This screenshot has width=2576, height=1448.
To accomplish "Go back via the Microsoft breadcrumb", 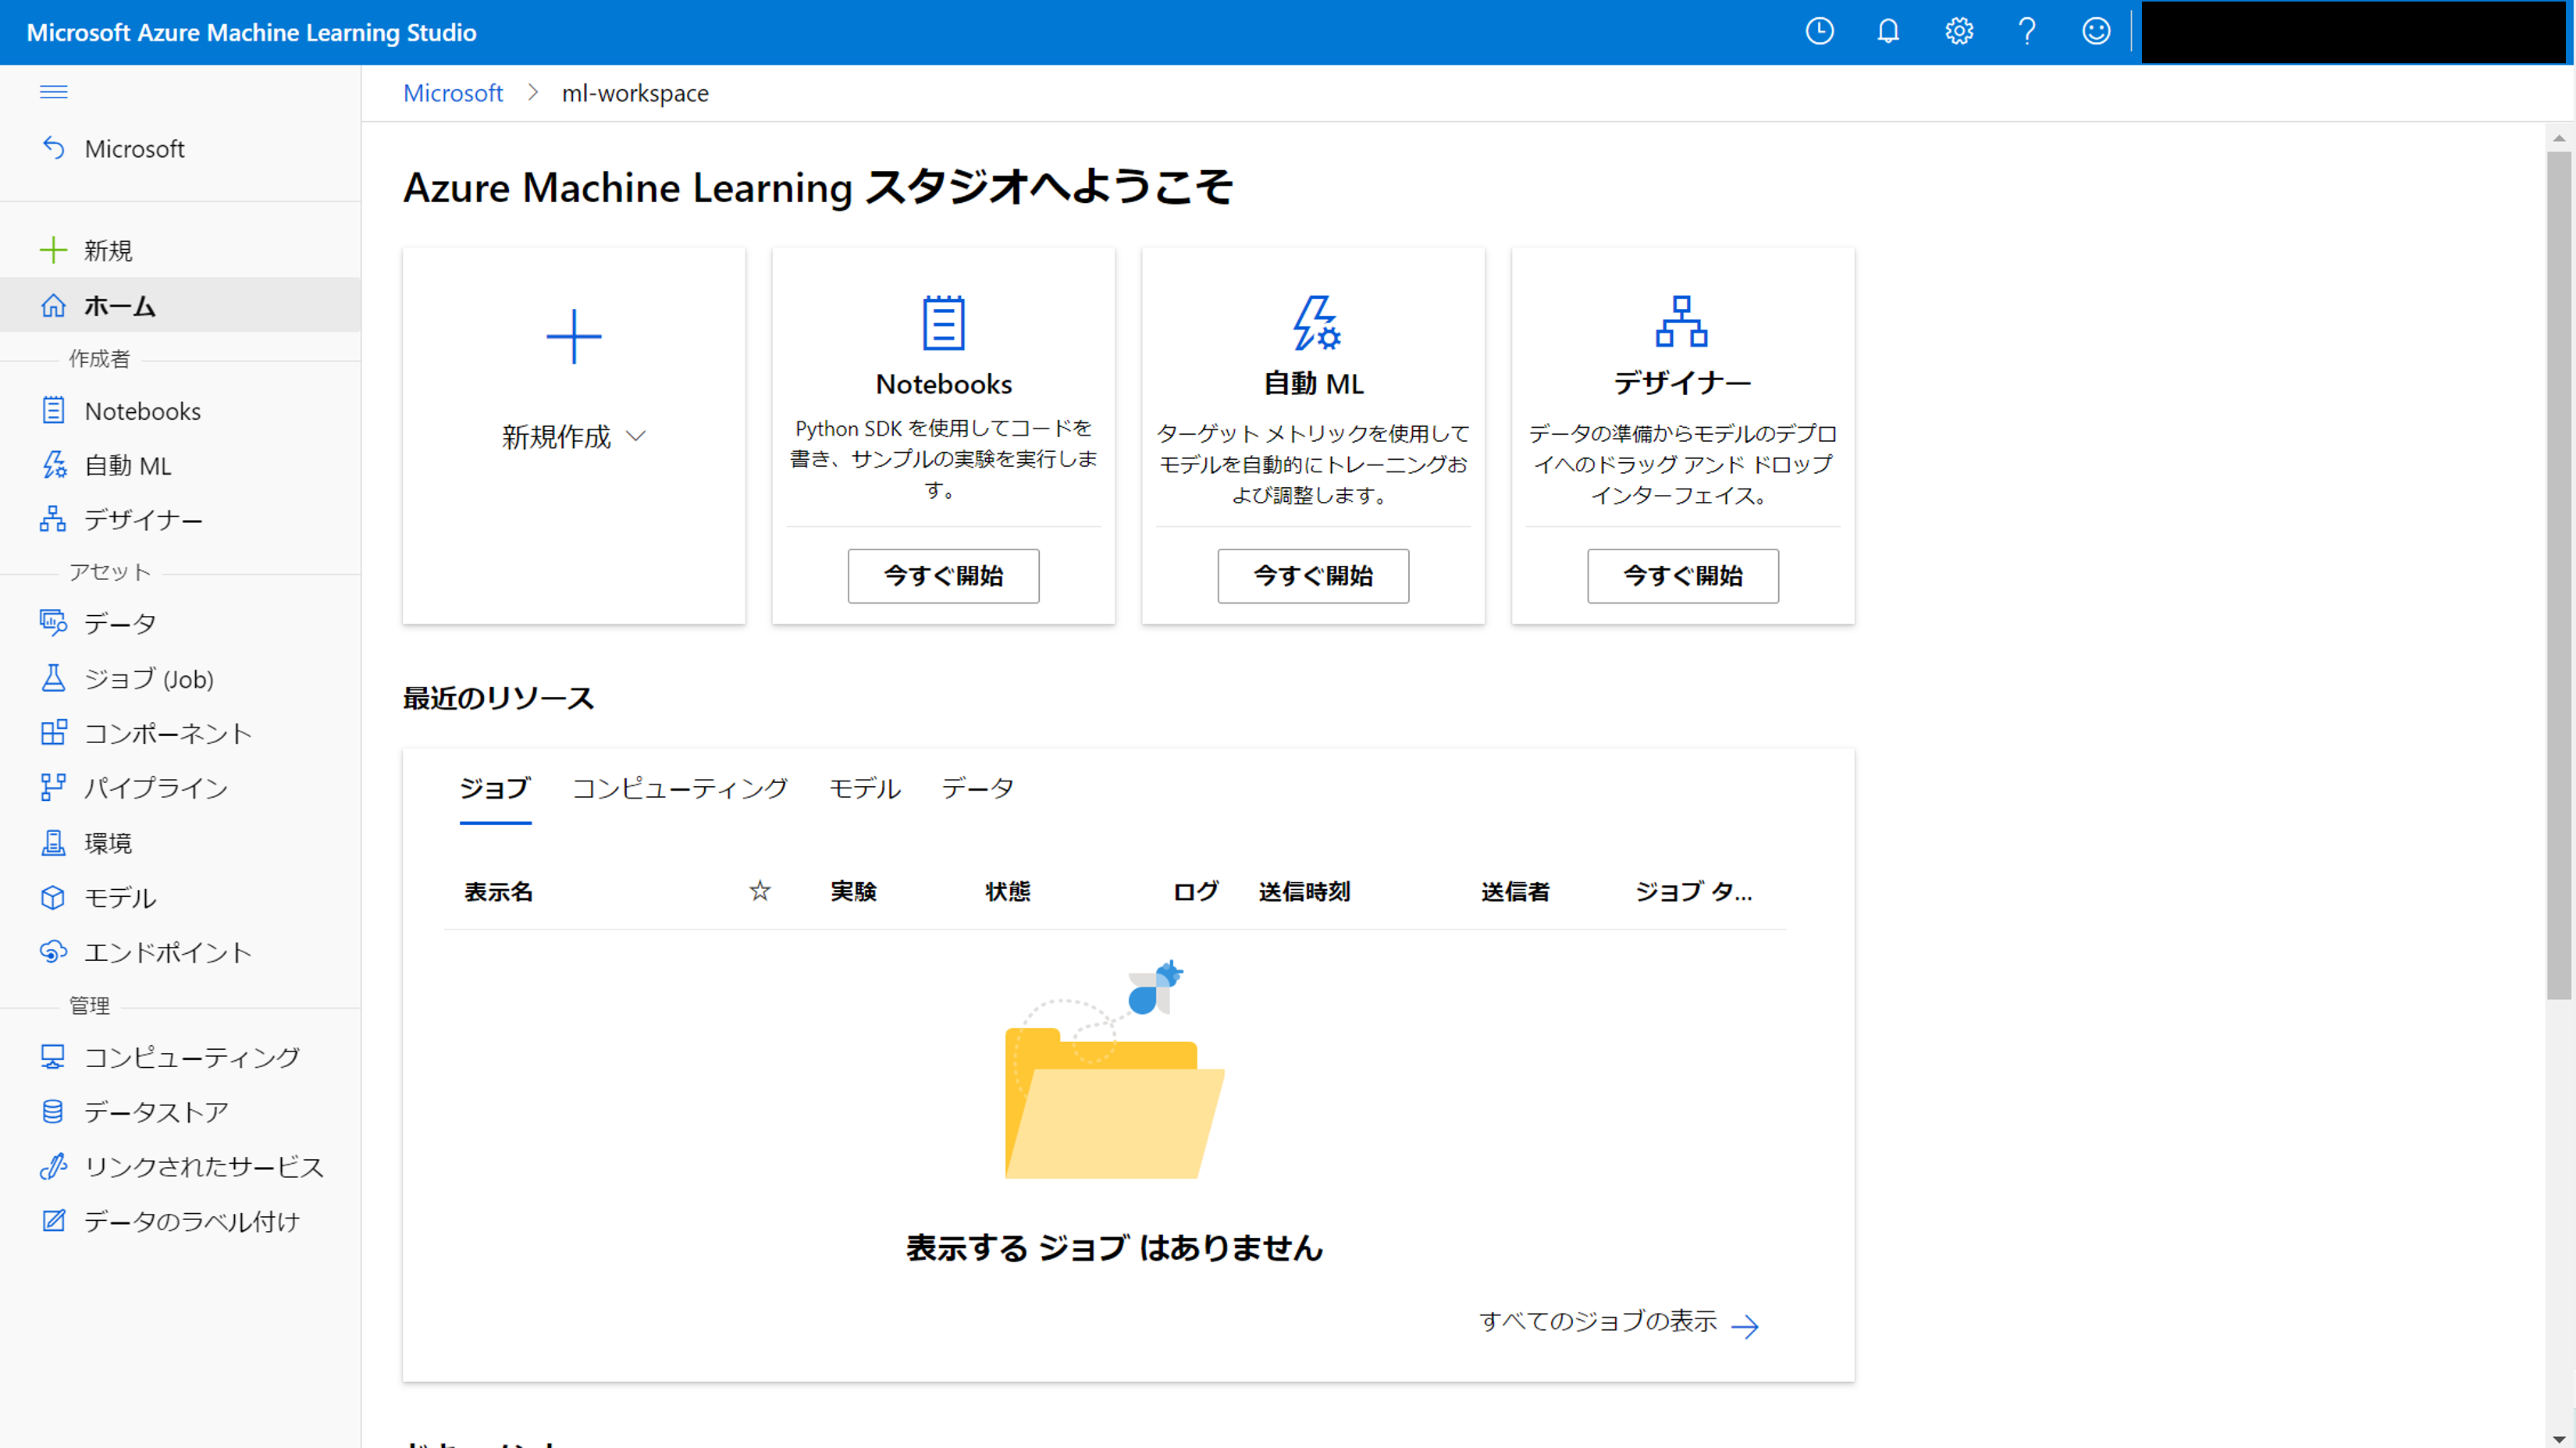I will [x=452, y=92].
